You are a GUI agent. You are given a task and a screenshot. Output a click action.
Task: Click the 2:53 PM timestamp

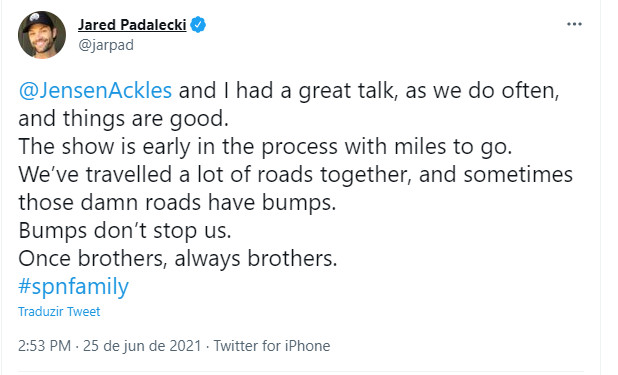(45, 346)
